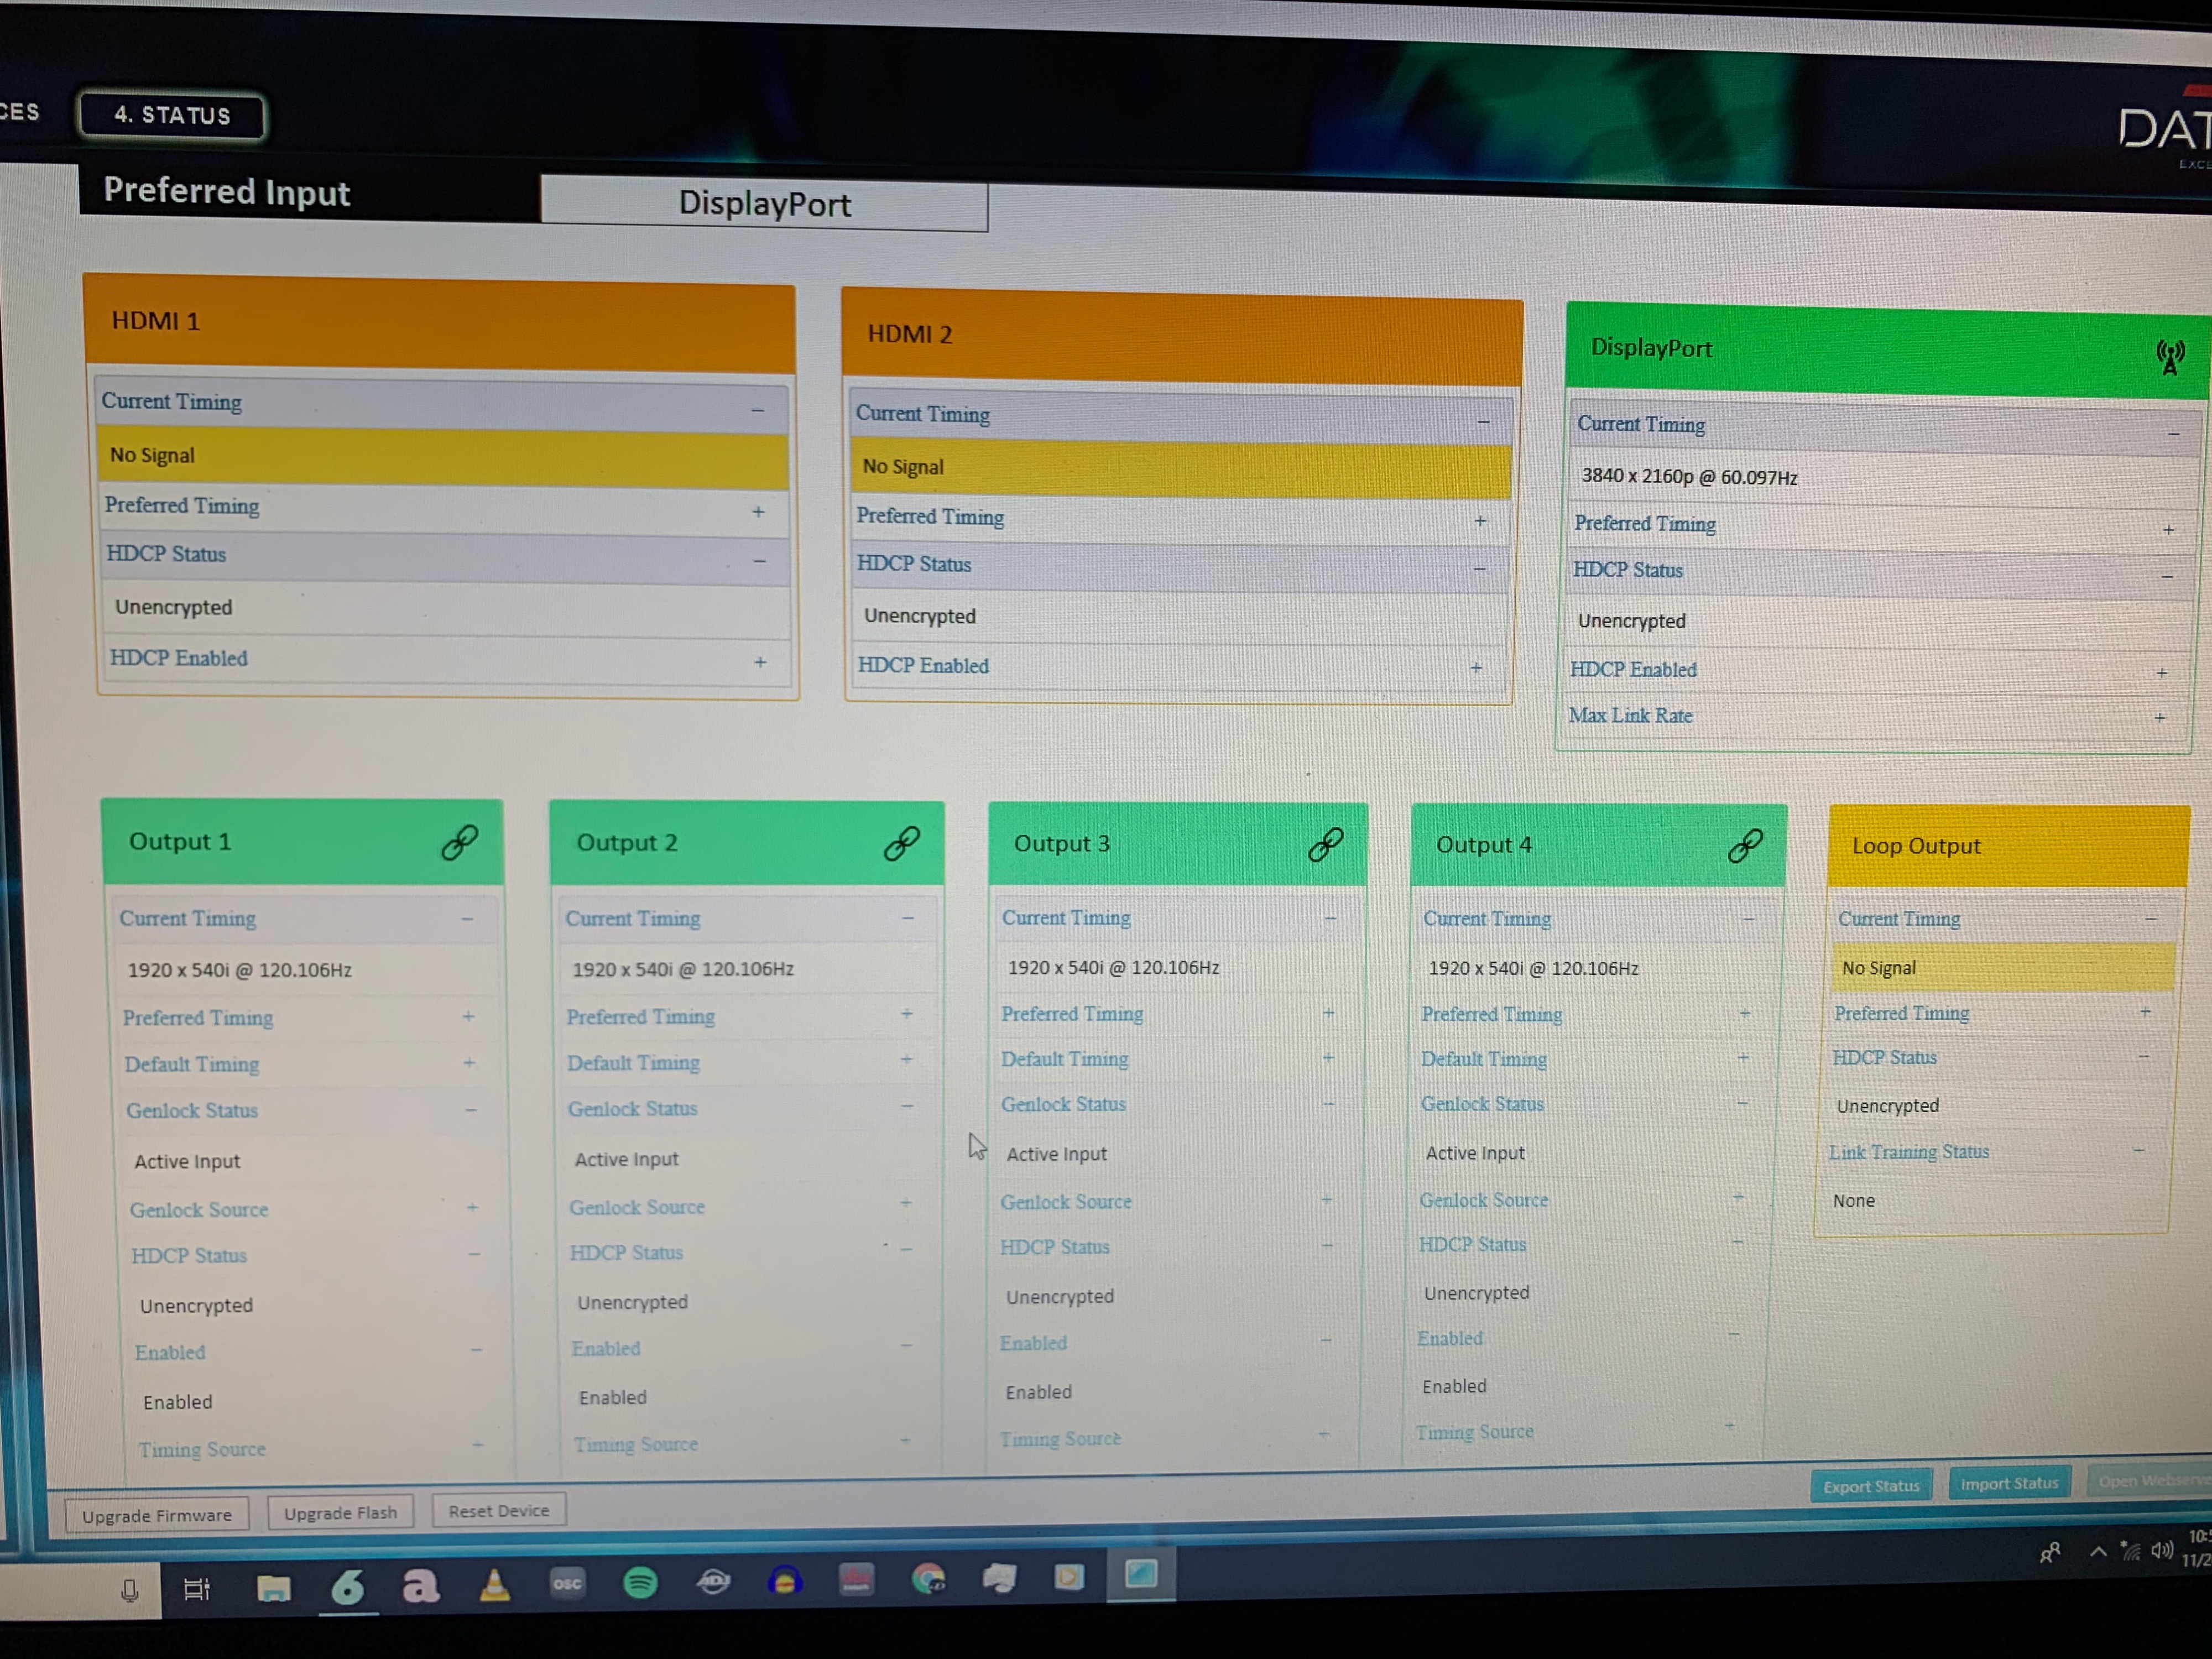Open the OSC app in the taskbar
Viewport: 2212px width, 1659px height.
pyautogui.click(x=567, y=1584)
